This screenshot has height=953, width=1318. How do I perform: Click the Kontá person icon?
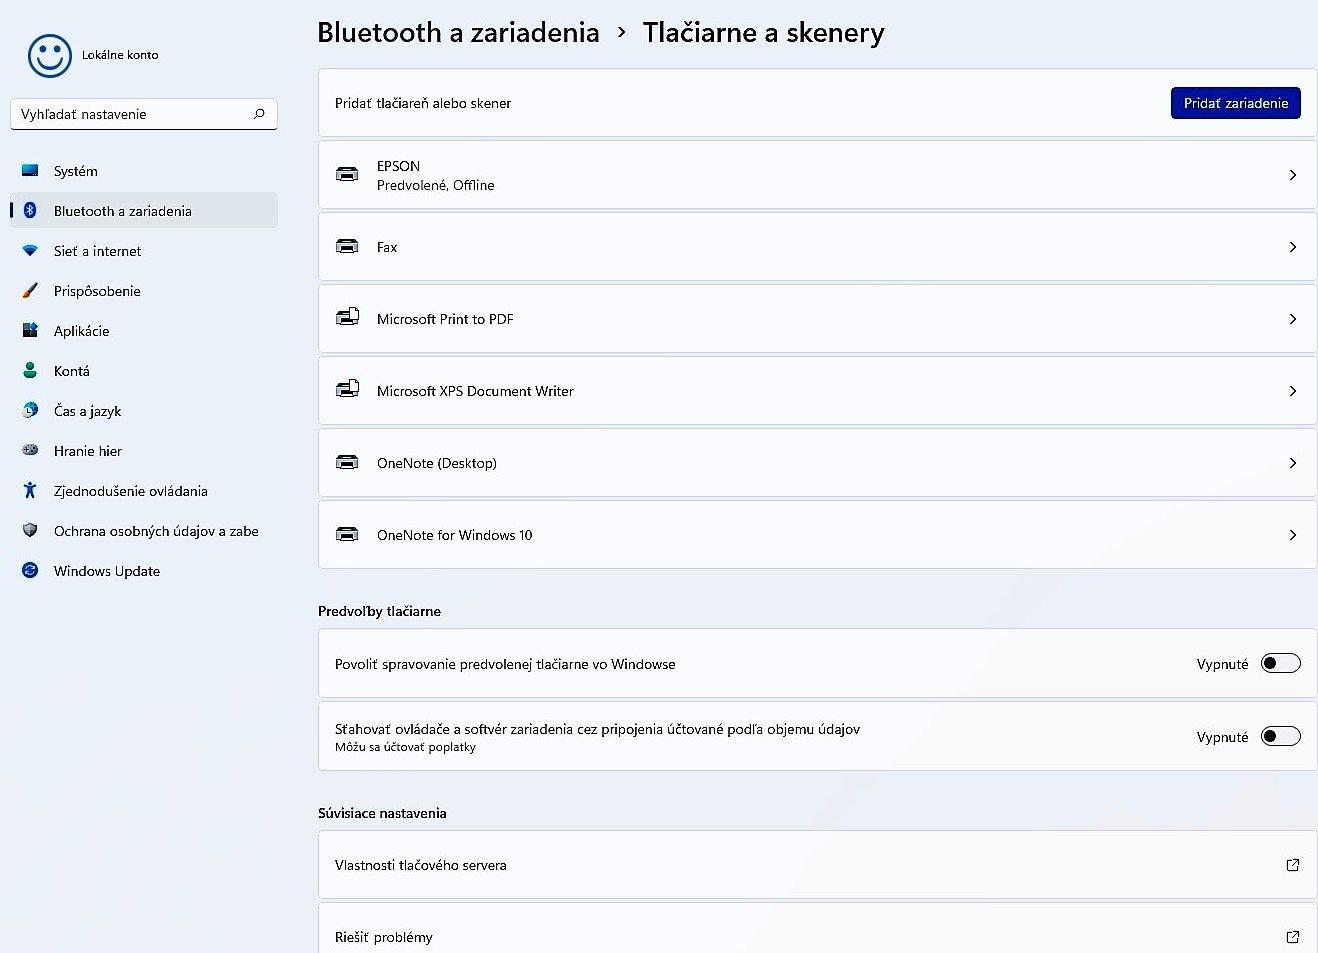pyautogui.click(x=30, y=371)
